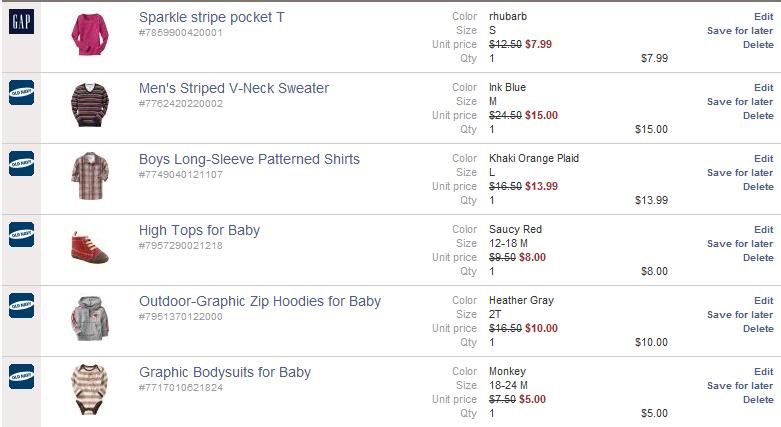Save the Men's Striped Sweater for later

pos(740,102)
